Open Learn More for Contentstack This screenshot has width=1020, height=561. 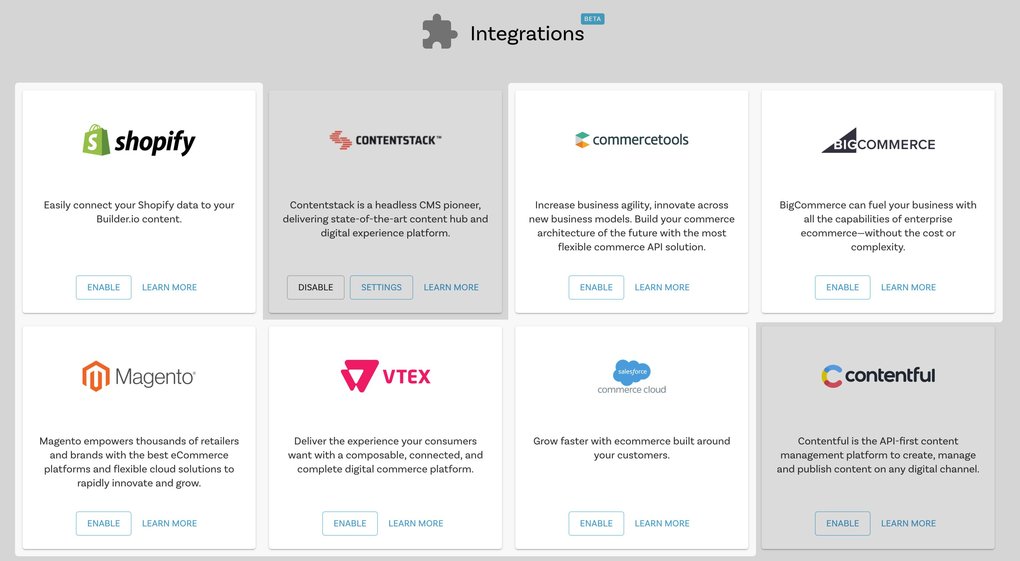coord(451,287)
